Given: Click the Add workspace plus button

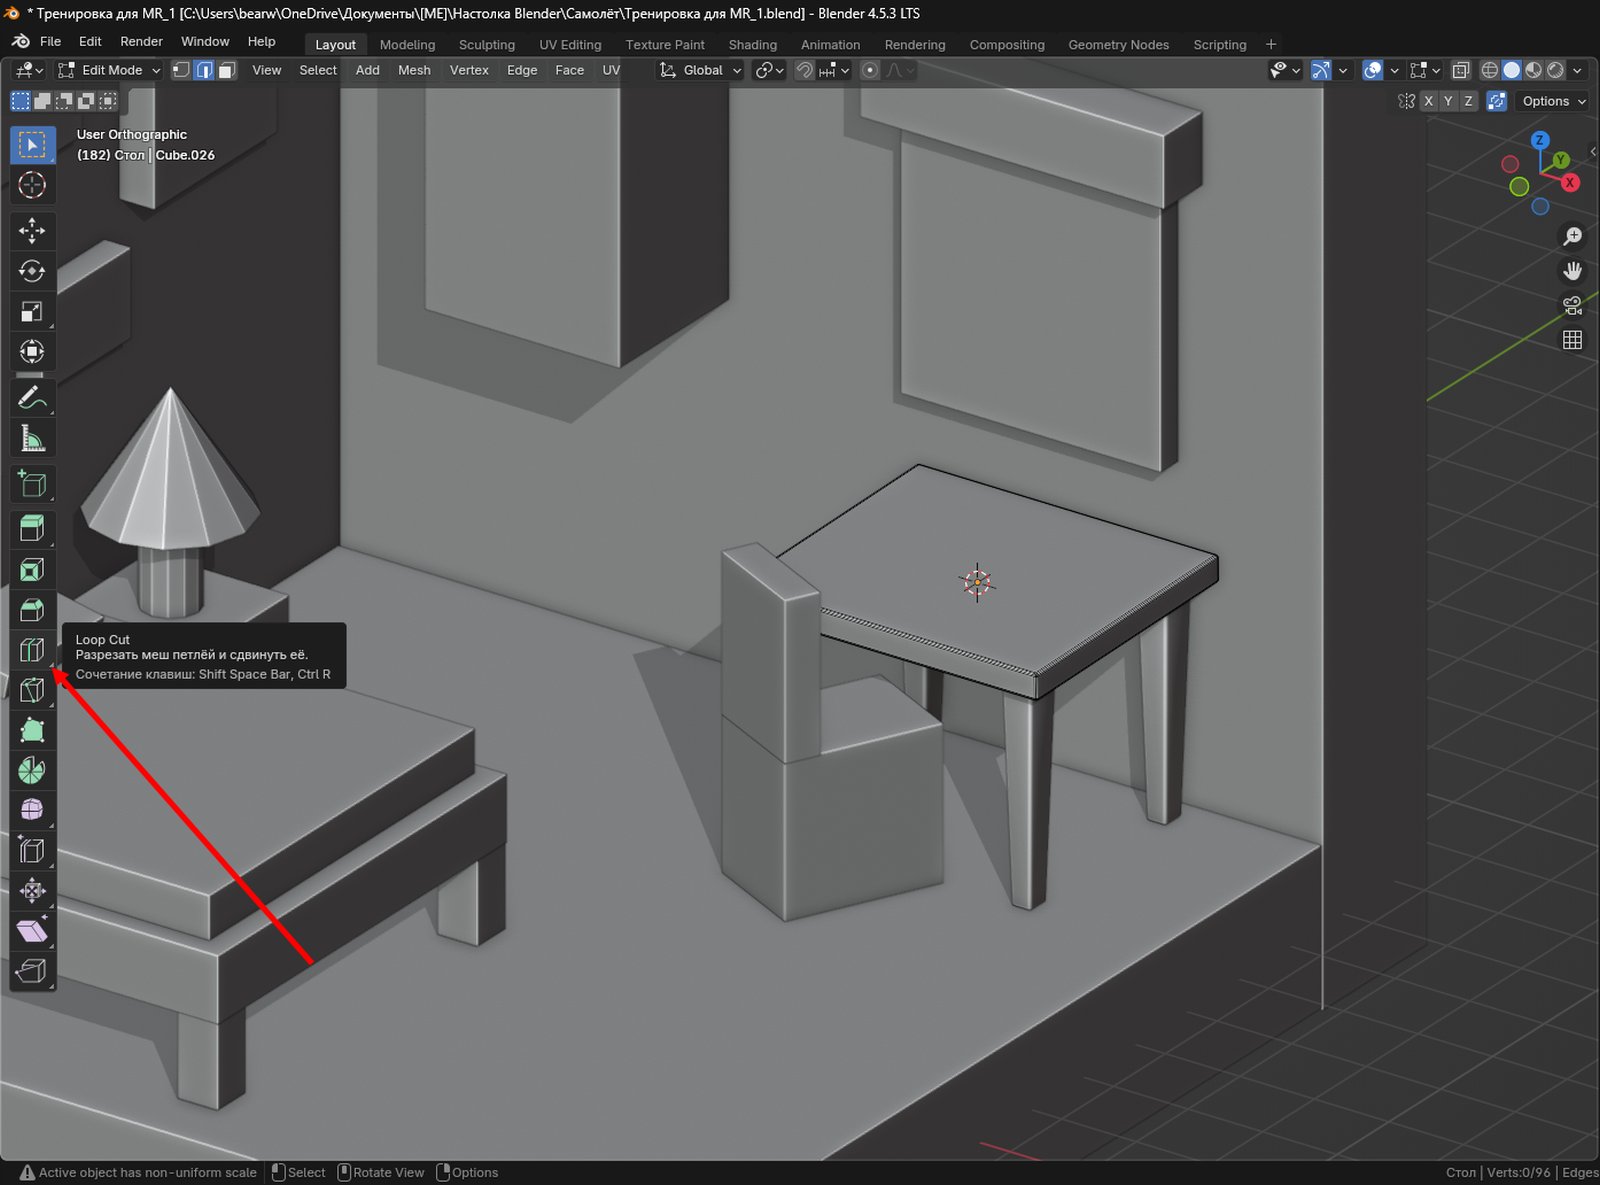Looking at the screenshot, I should [1271, 44].
